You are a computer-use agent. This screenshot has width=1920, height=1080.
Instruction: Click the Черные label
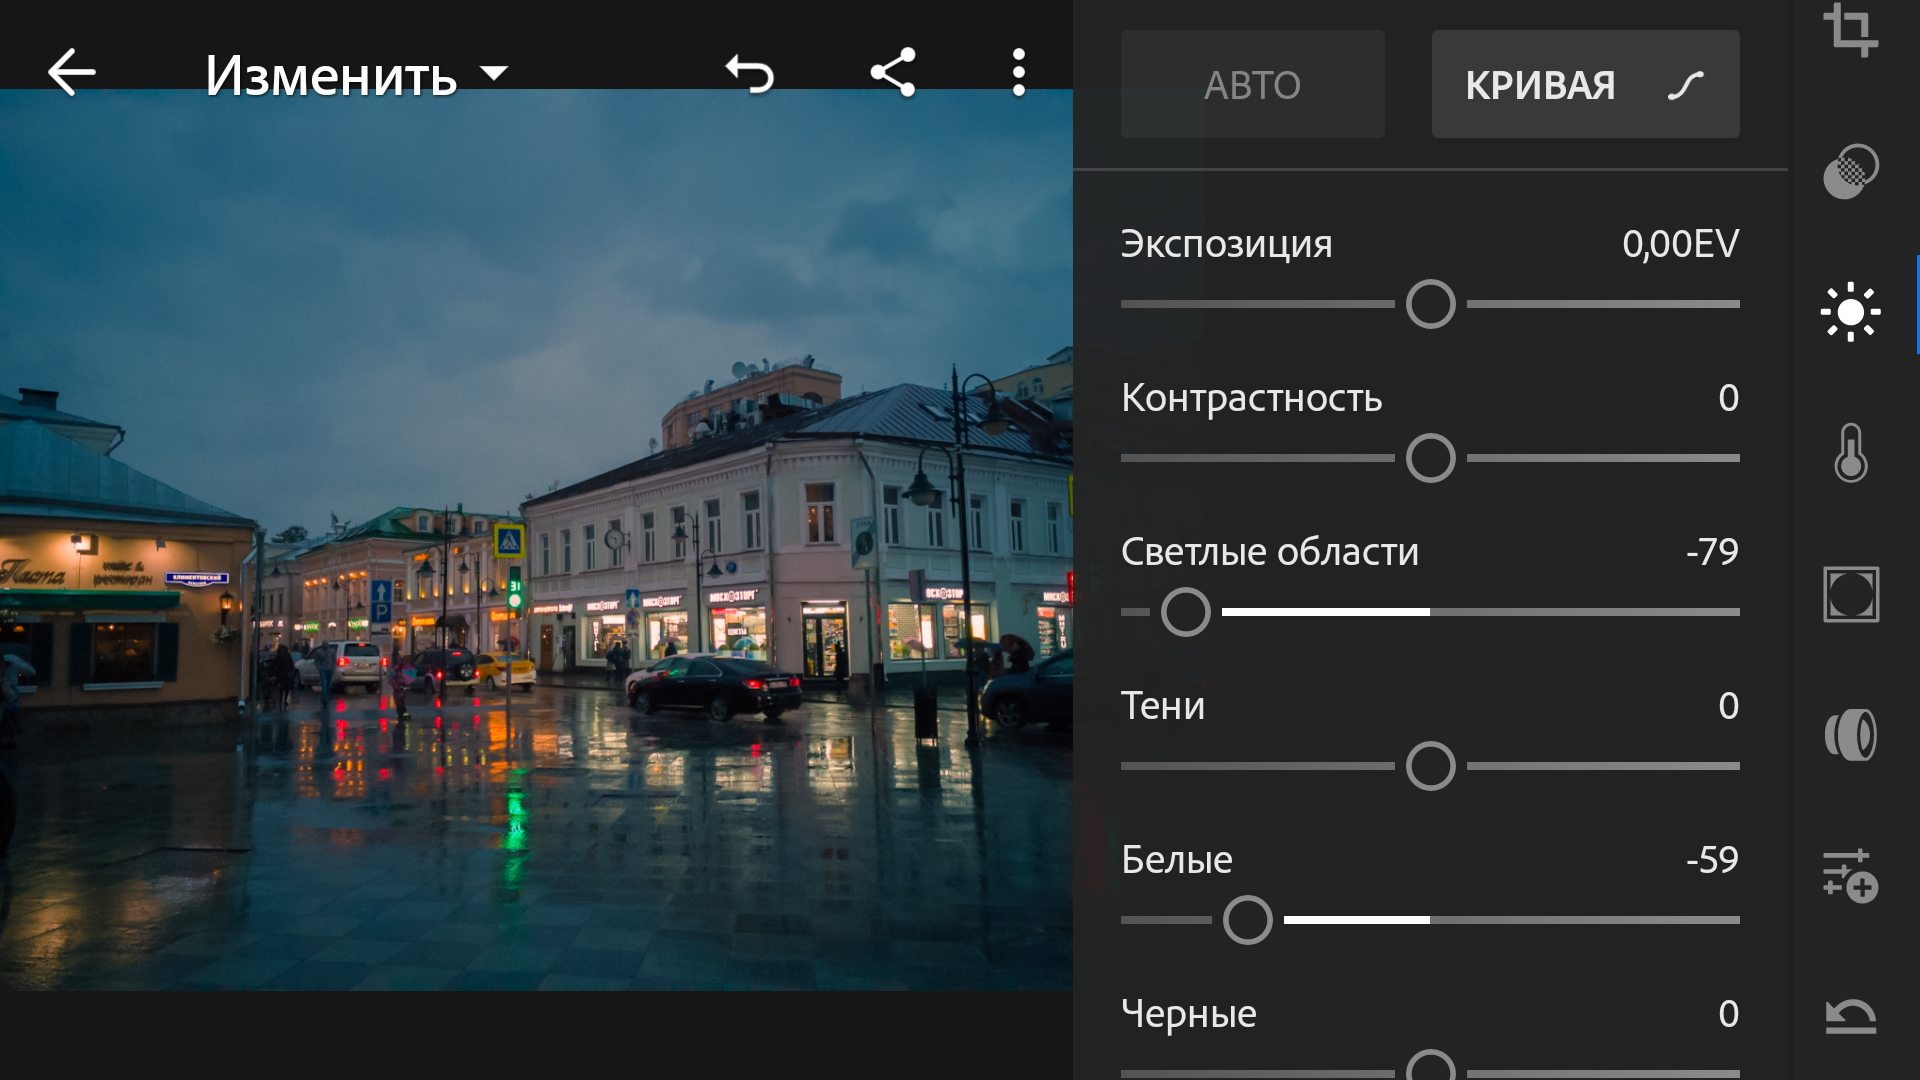pos(1188,1014)
